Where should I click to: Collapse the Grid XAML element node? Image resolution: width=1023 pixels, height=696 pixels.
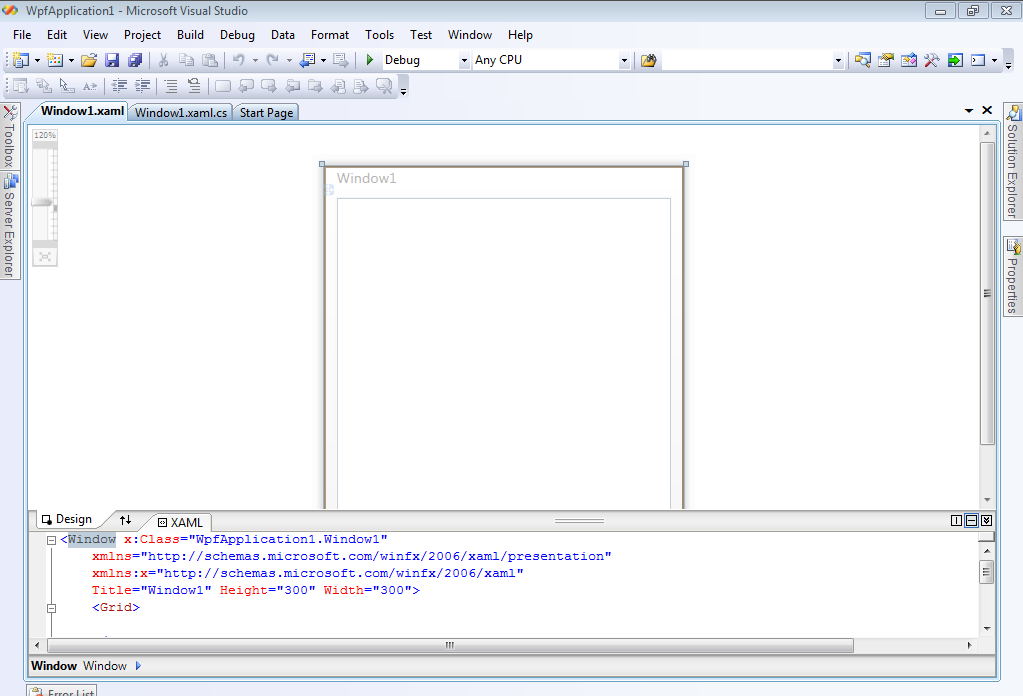point(51,608)
